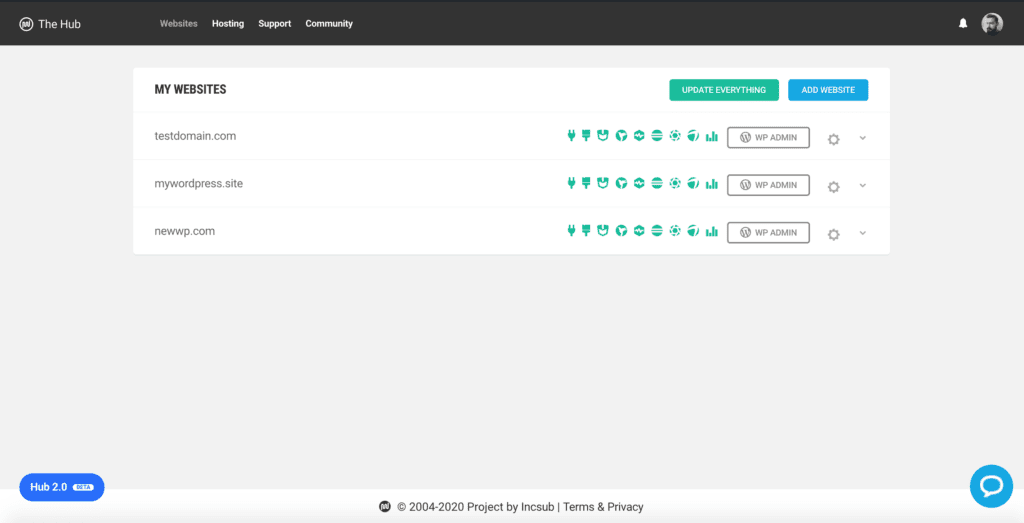Select the testdomain.com site name
1024x523 pixels.
coord(195,136)
